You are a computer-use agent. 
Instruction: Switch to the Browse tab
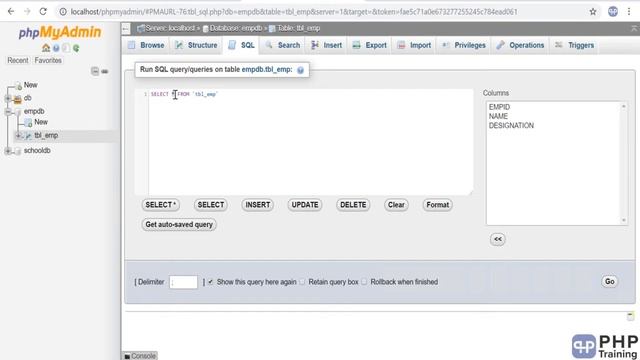pyautogui.click(x=146, y=45)
